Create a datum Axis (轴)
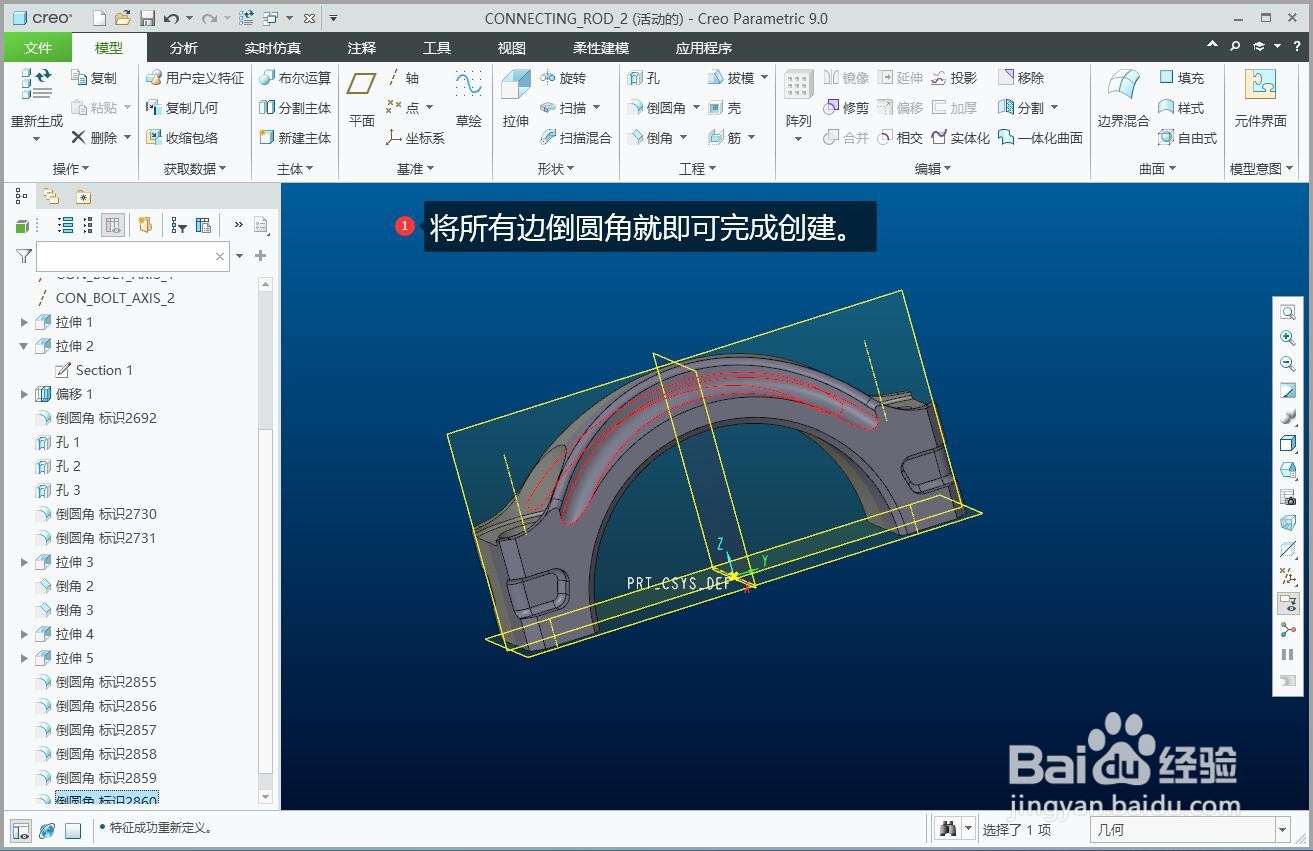 pos(403,78)
